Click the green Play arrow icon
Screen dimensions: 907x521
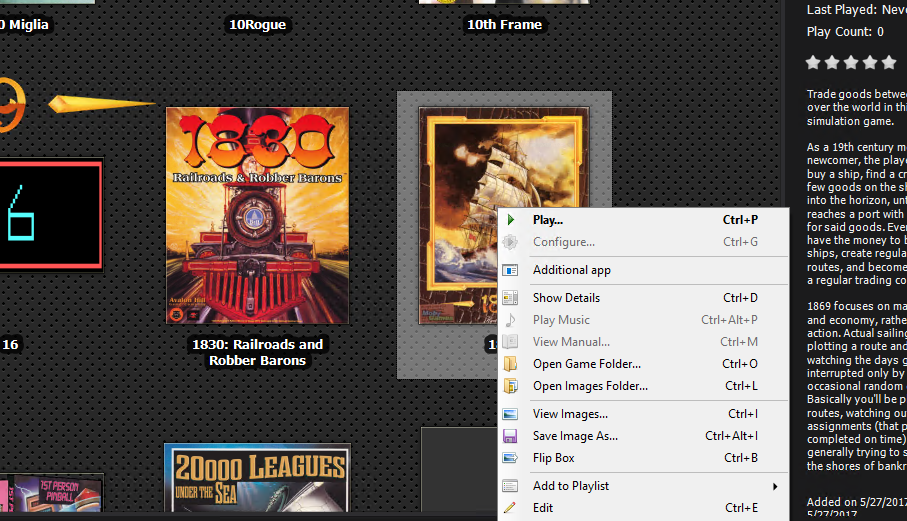pos(511,220)
